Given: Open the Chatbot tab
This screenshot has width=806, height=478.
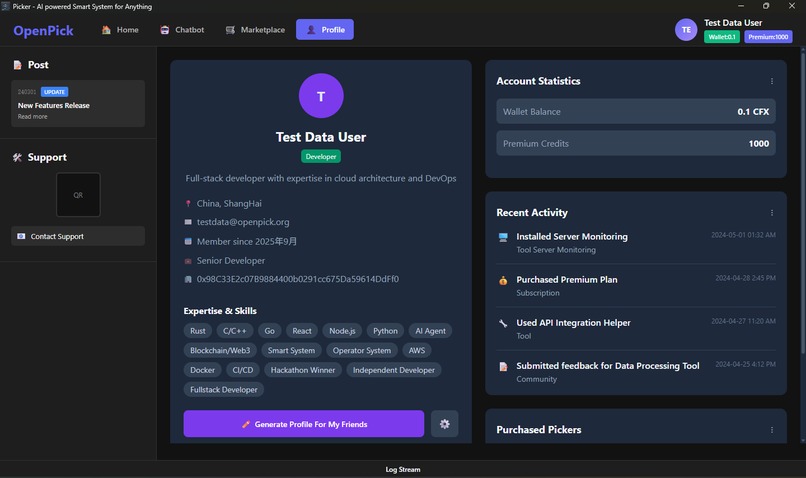Looking at the screenshot, I should tap(182, 30).
